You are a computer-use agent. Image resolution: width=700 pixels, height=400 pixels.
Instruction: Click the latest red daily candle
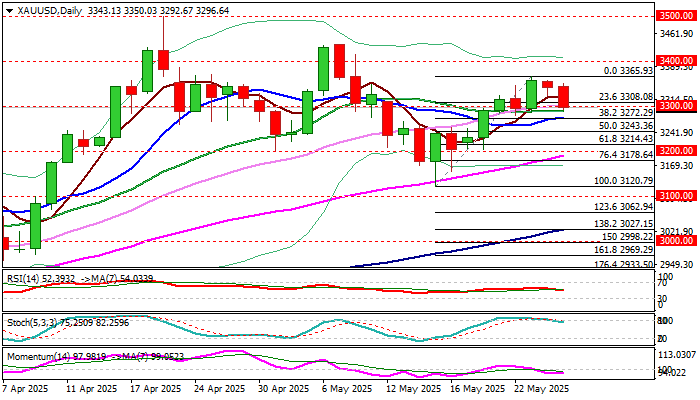pos(563,97)
